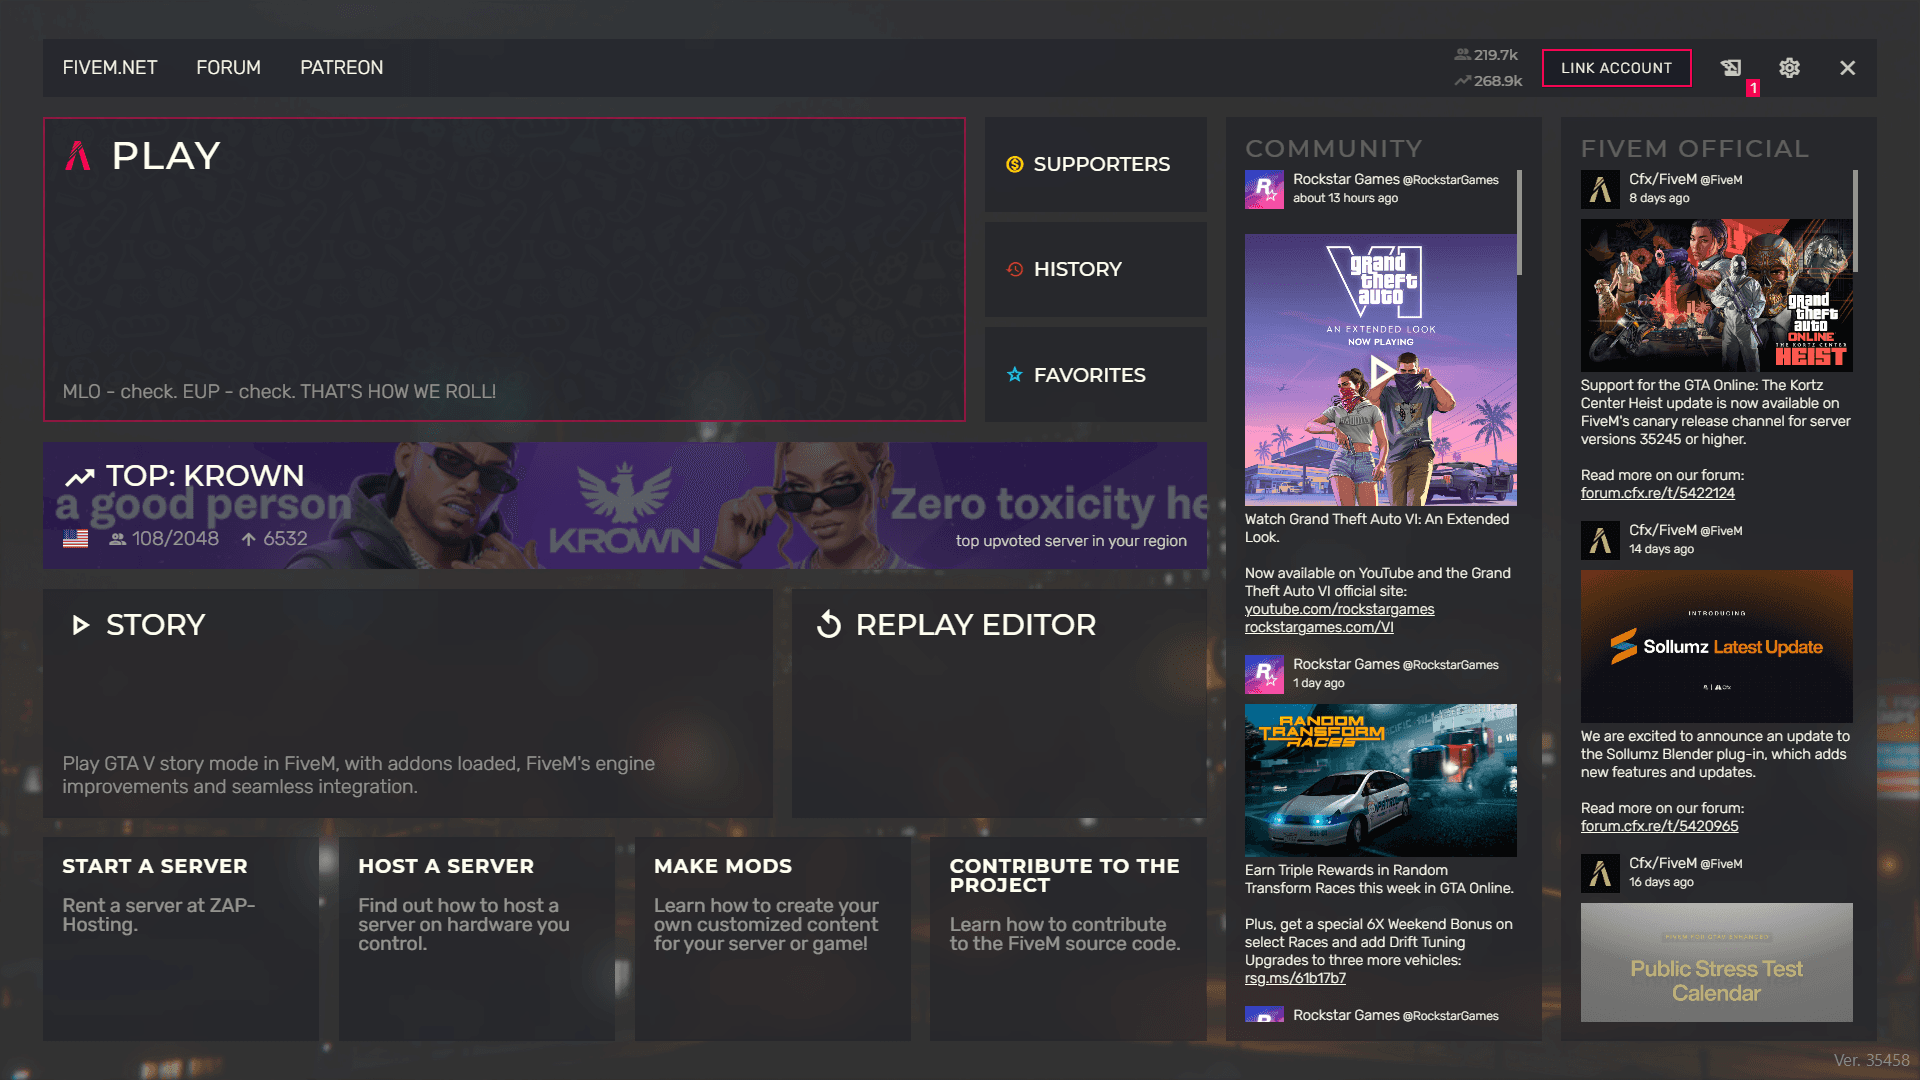Click Rockstar Games avatar on the 13 hours ago post
Screen dimensions: 1920x1080
tap(1264, 189)
